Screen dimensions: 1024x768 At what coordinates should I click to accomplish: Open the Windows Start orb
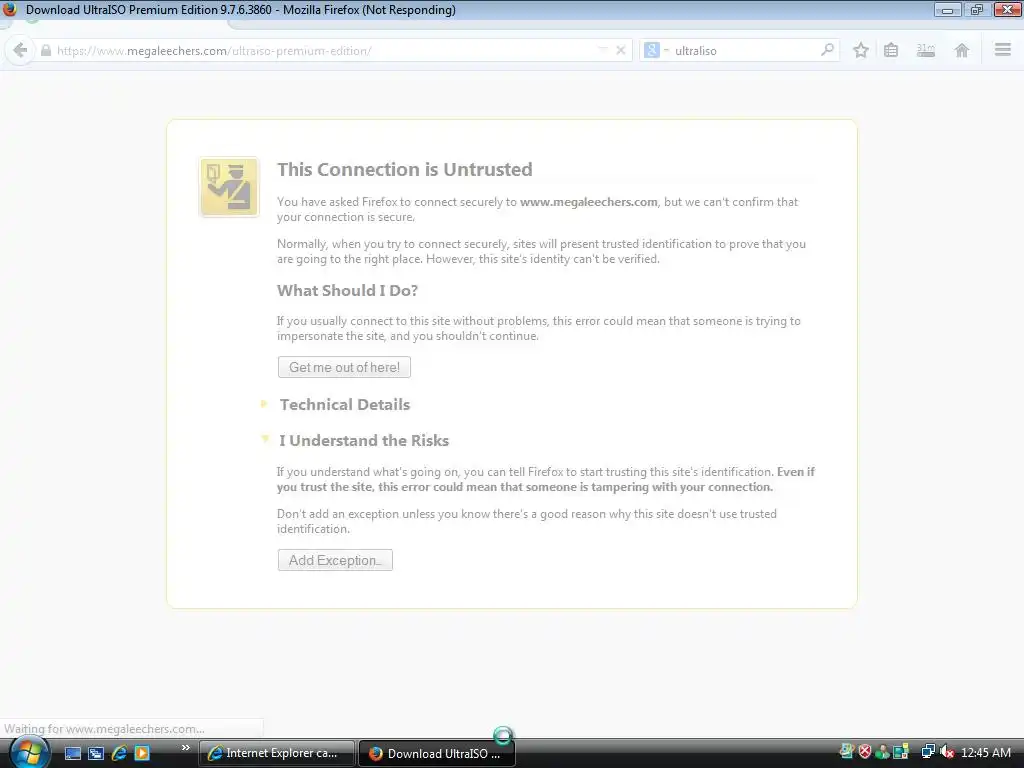(29, 752)
